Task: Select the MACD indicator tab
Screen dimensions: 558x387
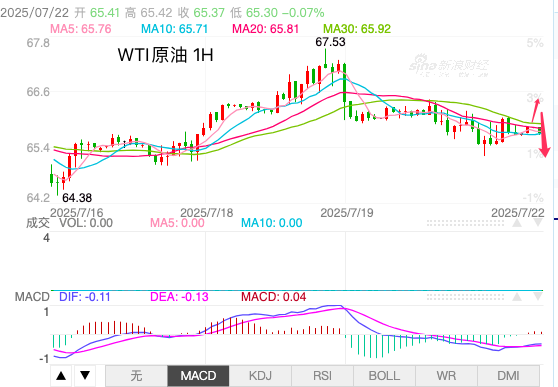Action: pos(198,376)
